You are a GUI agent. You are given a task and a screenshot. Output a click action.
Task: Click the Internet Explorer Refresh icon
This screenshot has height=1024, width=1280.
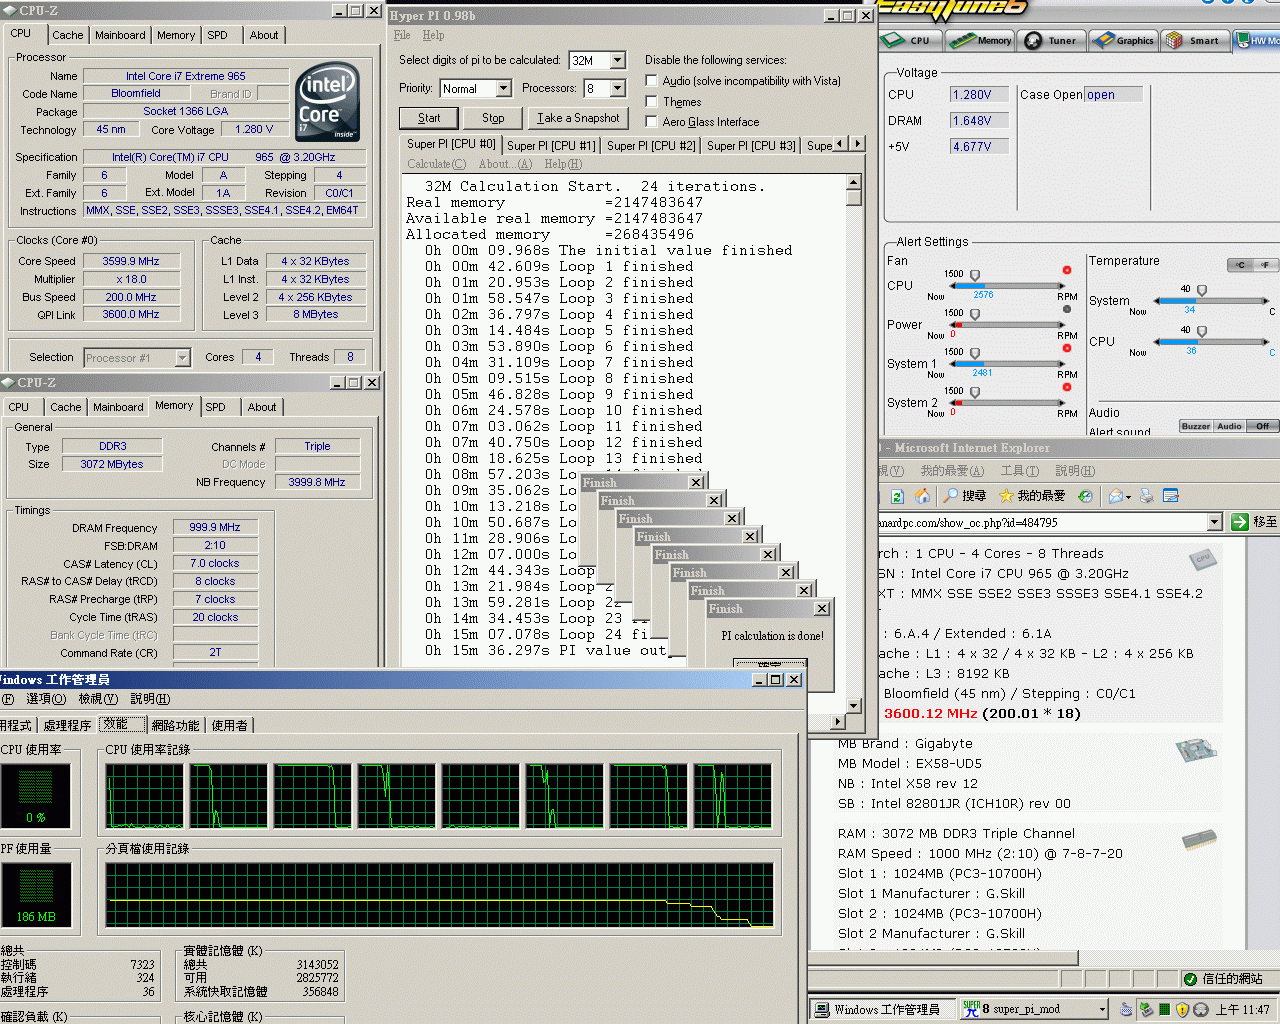pyautogui.click(x=897, y=496)
